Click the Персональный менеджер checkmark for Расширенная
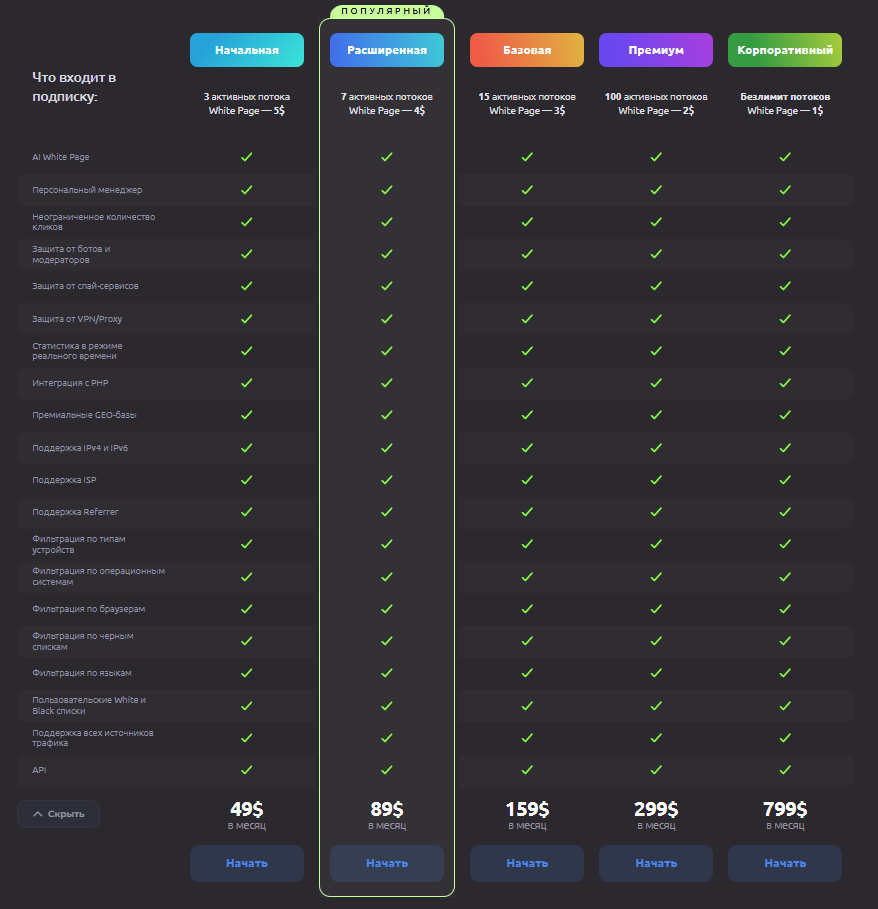The image size is (878, 909). coord(387,190)
